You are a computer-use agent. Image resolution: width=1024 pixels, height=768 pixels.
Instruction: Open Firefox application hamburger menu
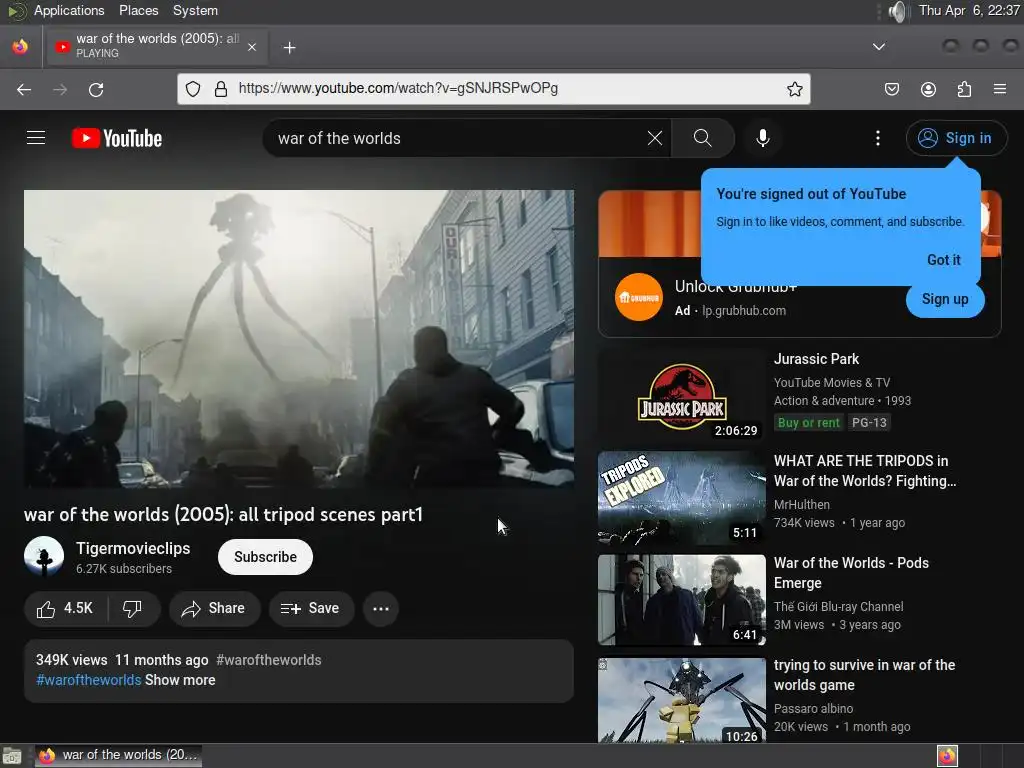click(x=1000, y=89)
